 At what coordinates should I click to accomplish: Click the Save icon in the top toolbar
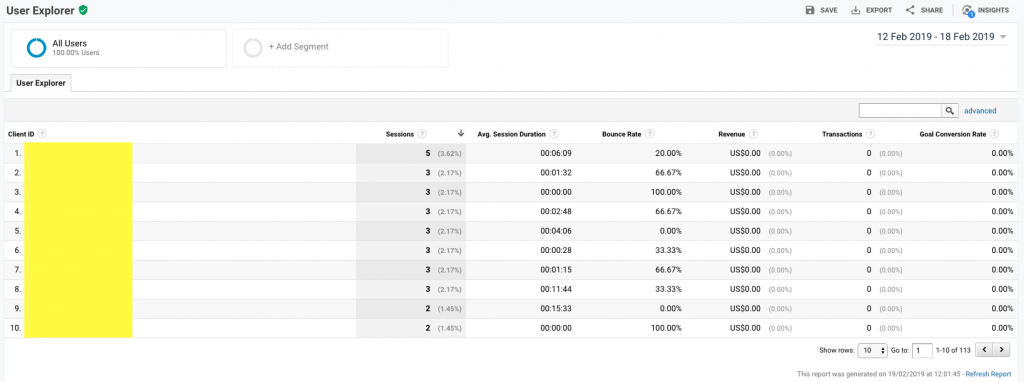tap(810, 10)
